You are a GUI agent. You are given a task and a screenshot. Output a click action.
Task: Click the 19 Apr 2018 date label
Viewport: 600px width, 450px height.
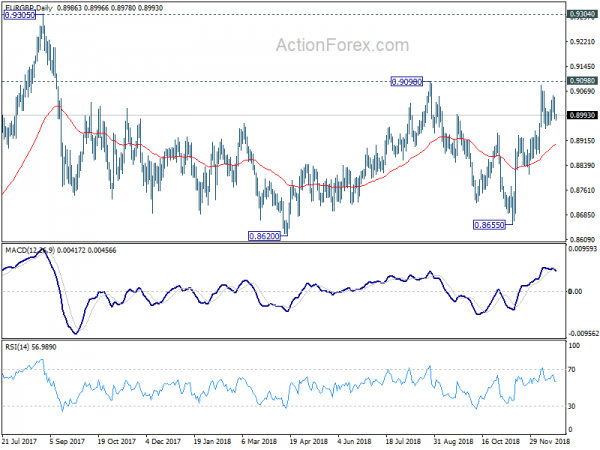point(308,441)
